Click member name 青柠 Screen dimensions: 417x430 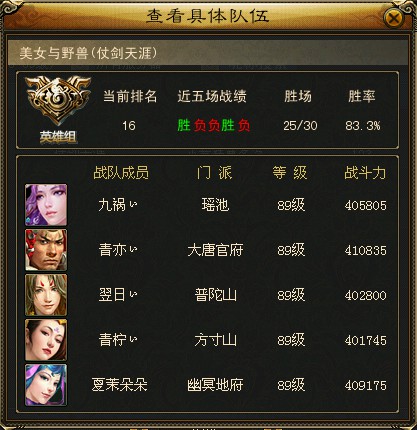tap(118, 340)
